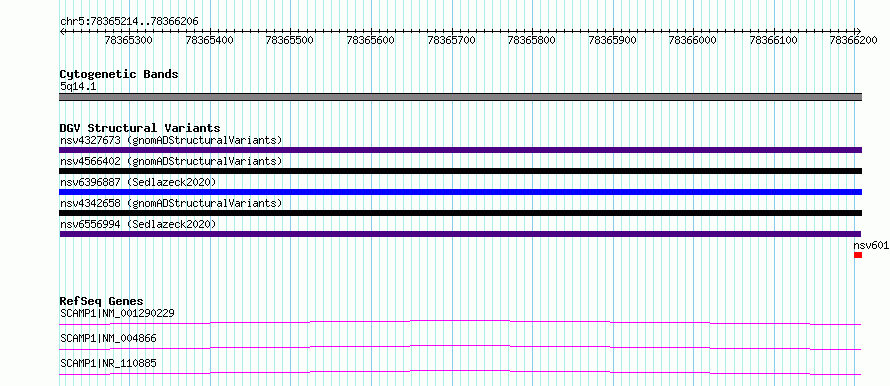Select the 78366200 ruler position label
Viewport: 890px width, 386px height.
tap(854, 40)
